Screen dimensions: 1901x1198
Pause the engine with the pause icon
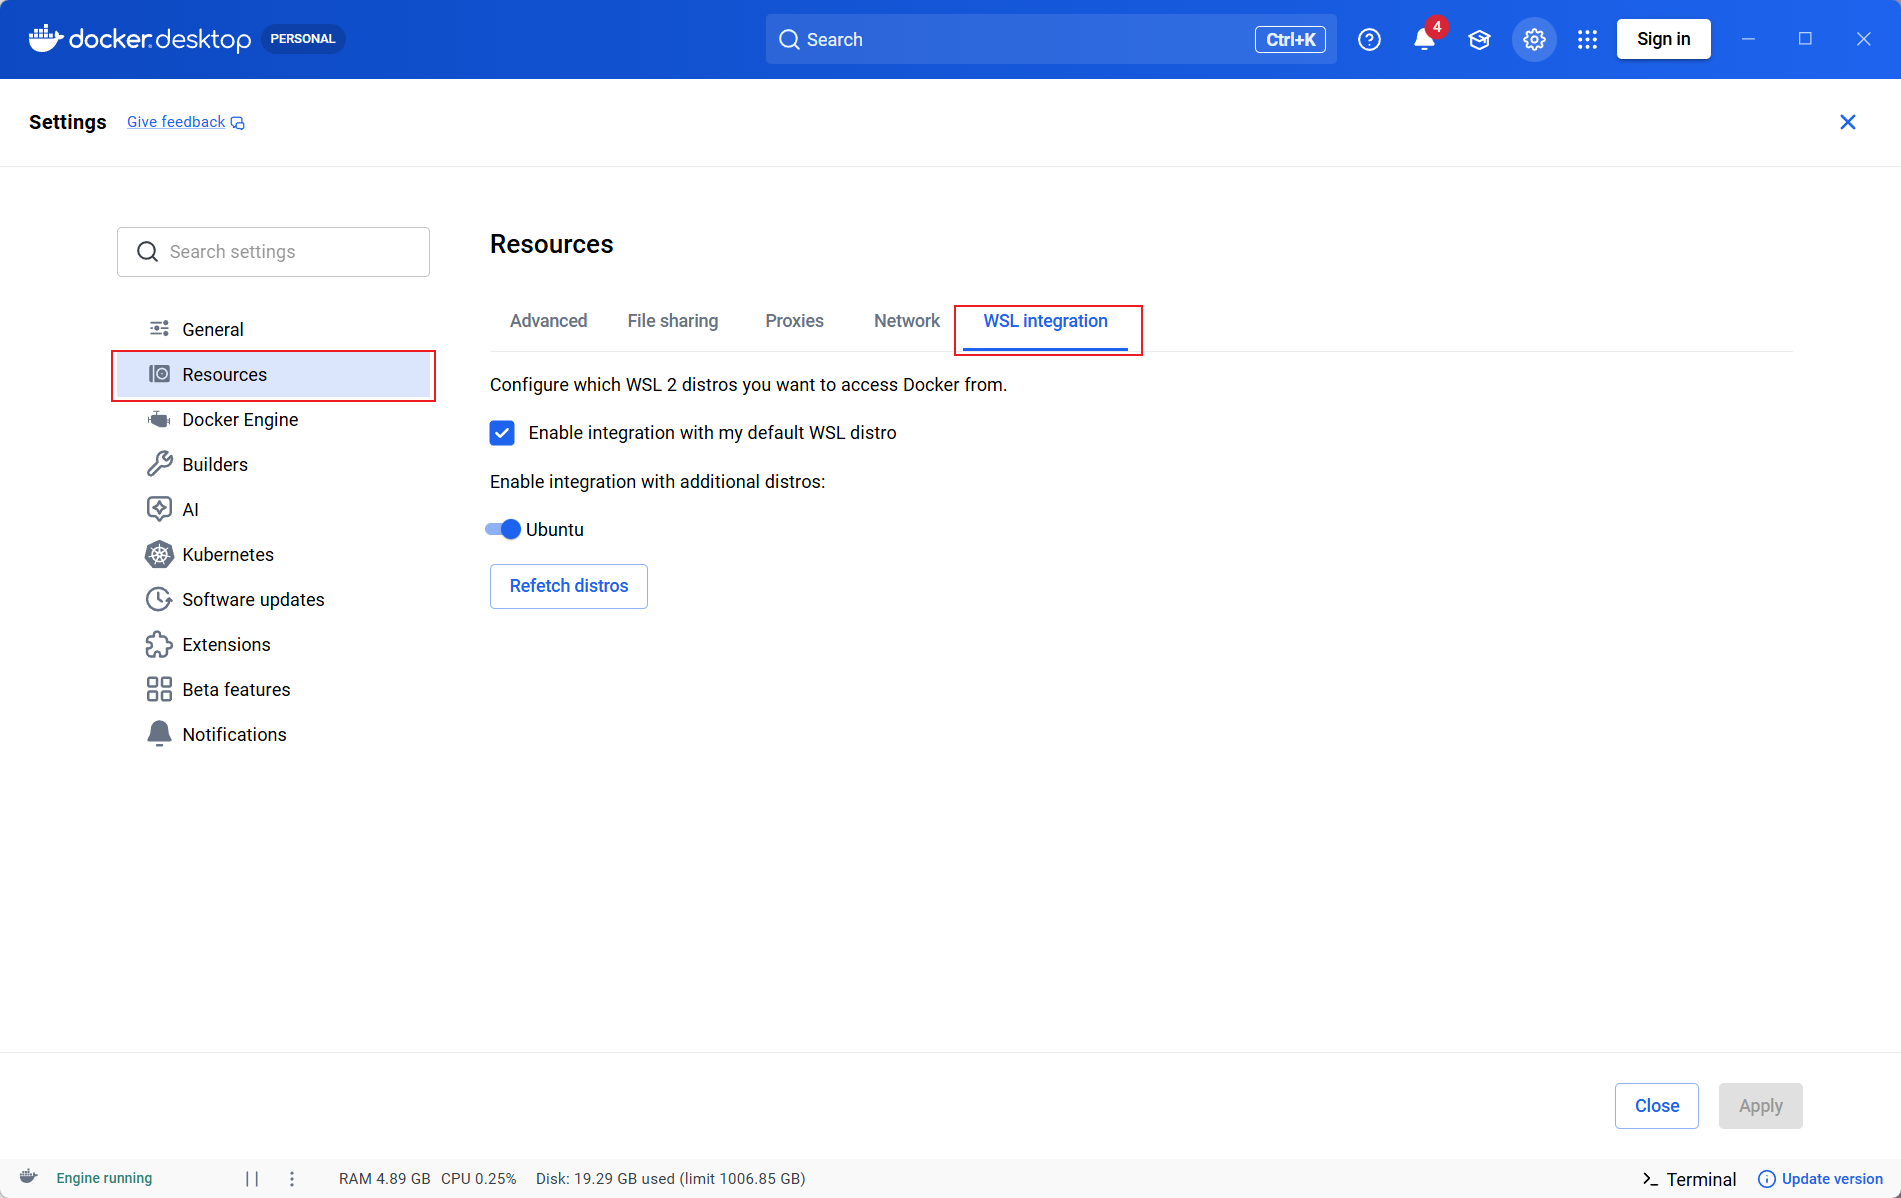tap(252, 1178)
